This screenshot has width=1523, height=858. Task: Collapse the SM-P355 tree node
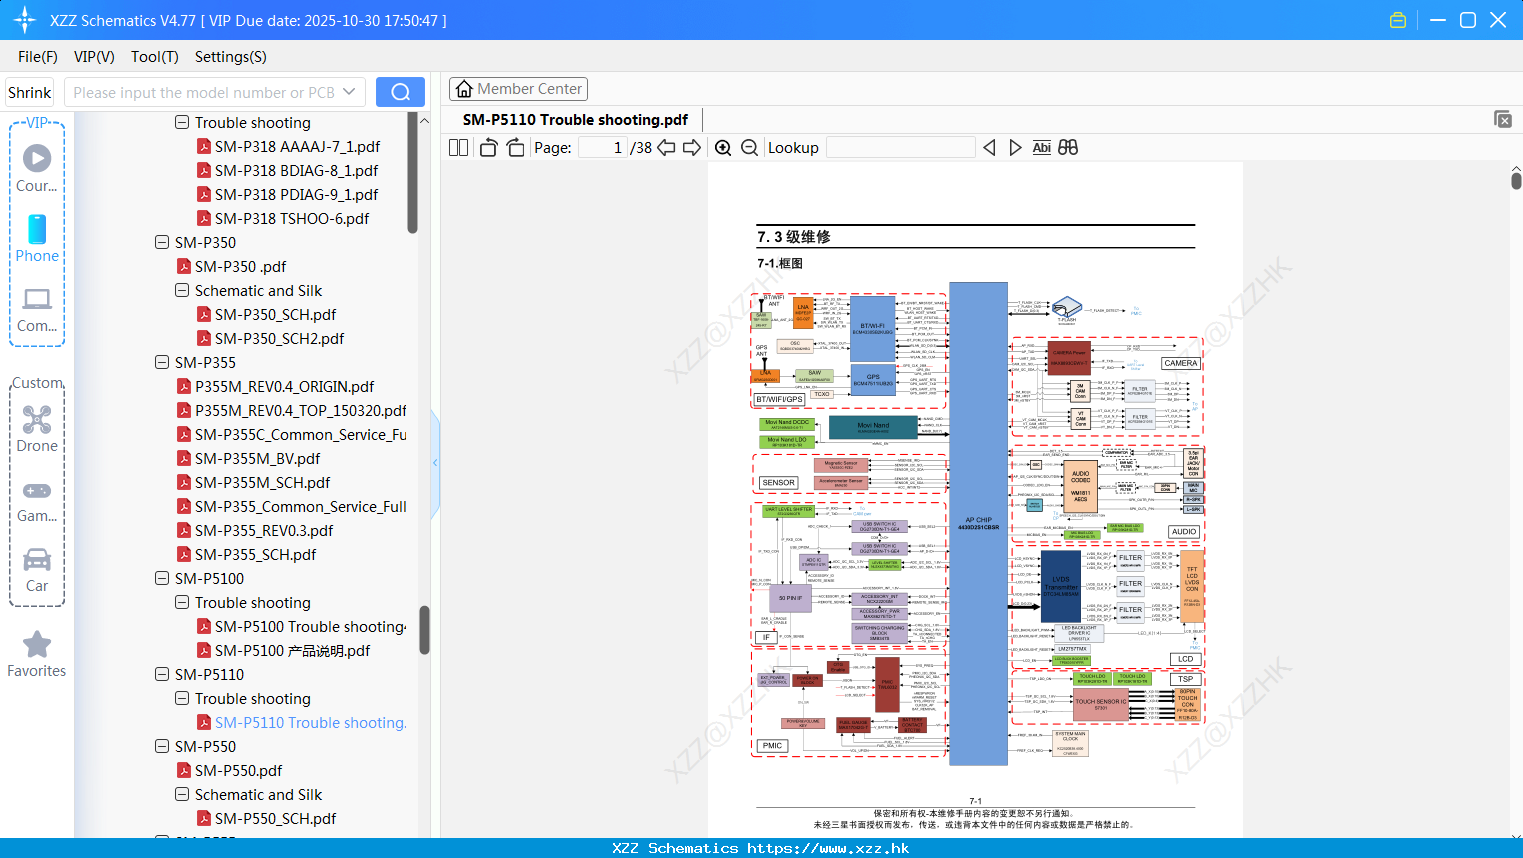coord(162,362)
